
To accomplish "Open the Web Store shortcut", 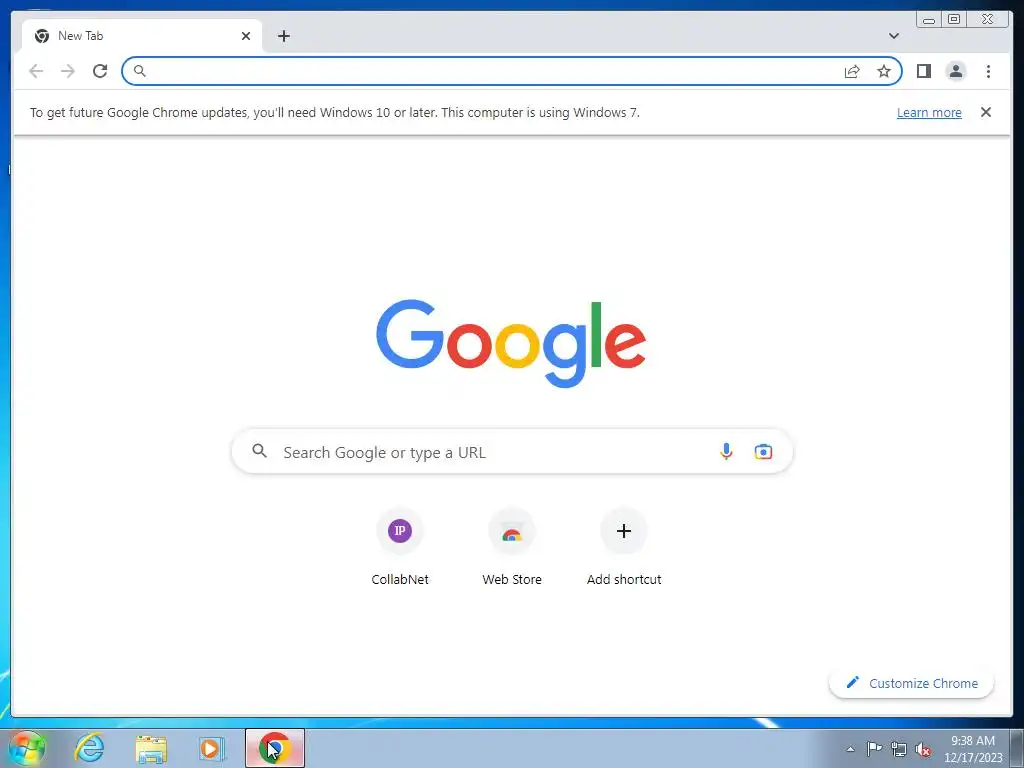I will click(x=512, y=549).
